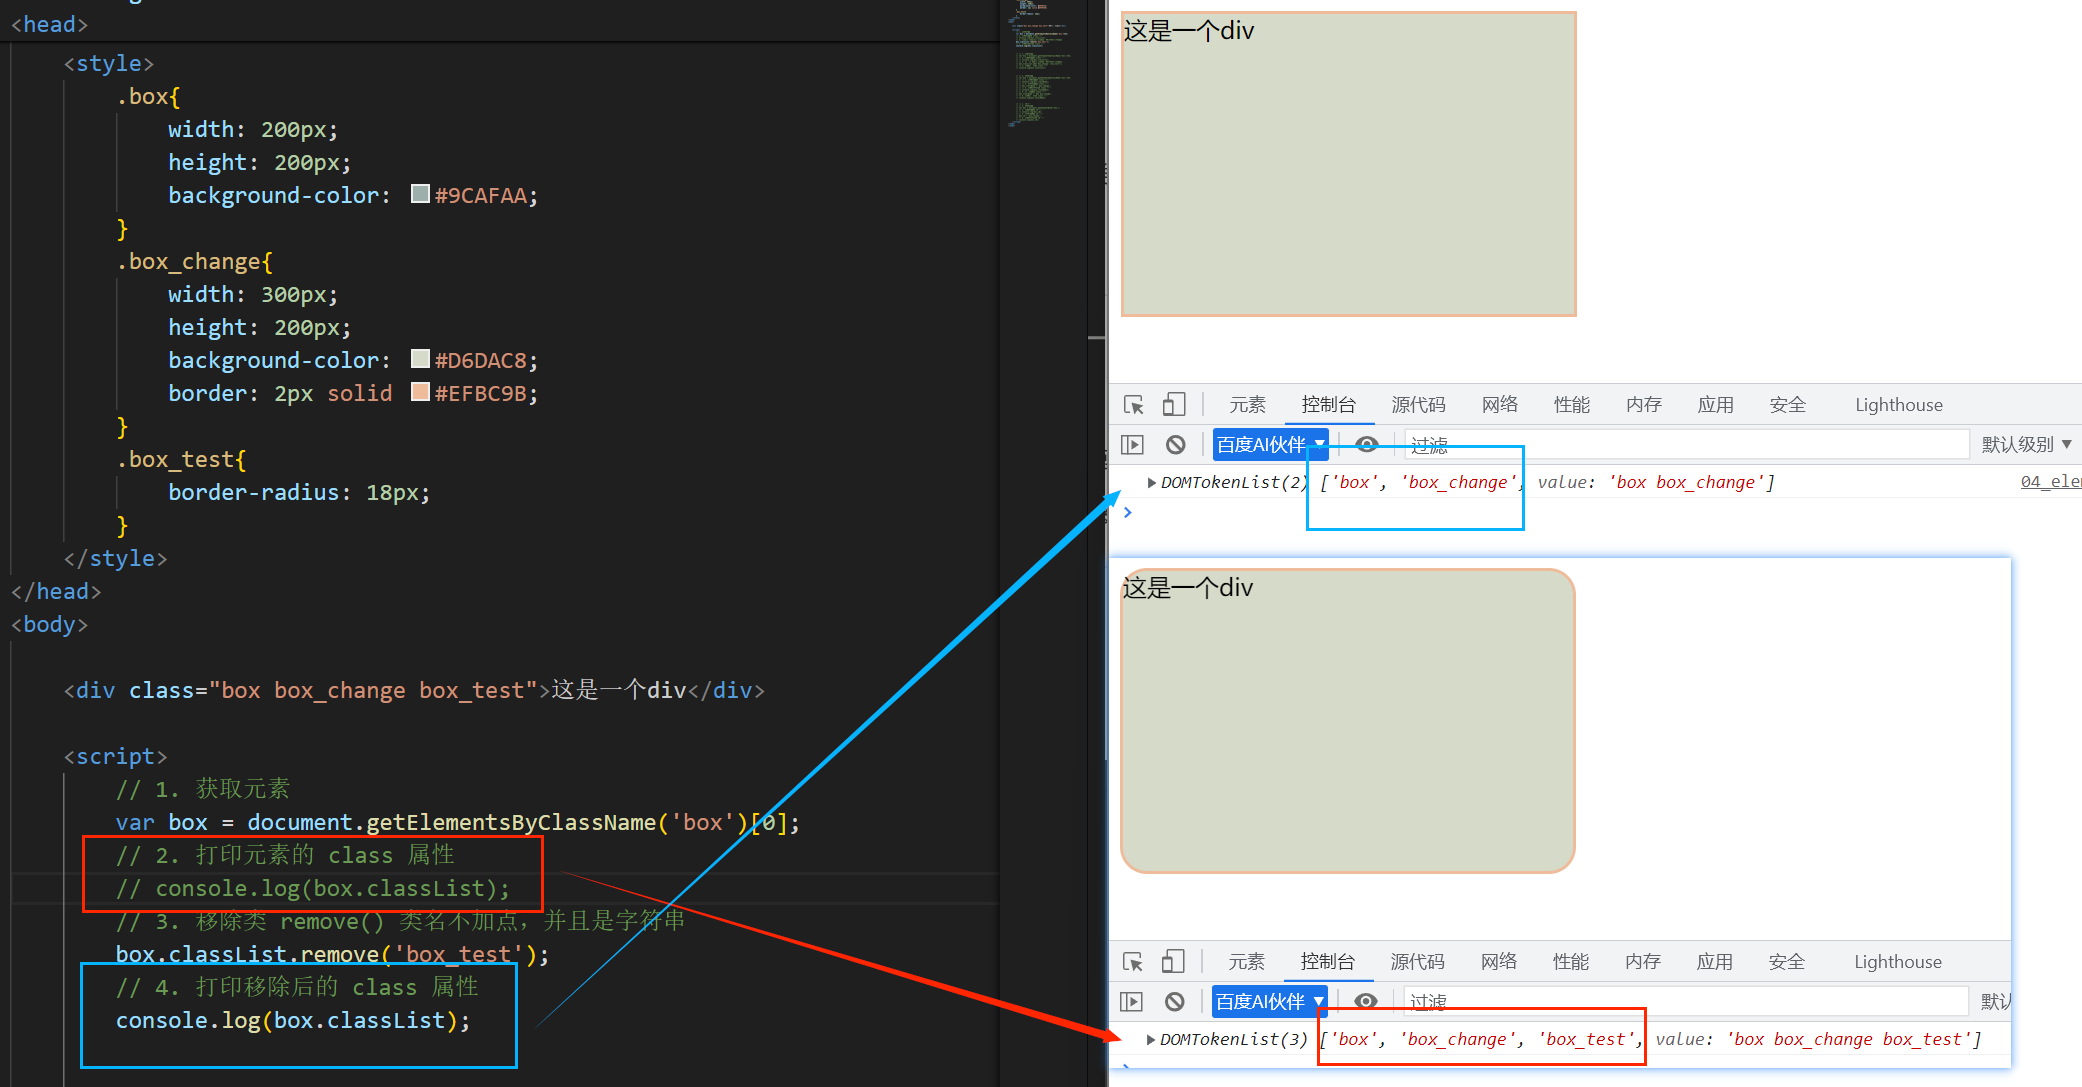This screenshot has height=1087, width=2082.
Task: Expand DOMTokenList(3) console entry
Action: [1151, 1040]
